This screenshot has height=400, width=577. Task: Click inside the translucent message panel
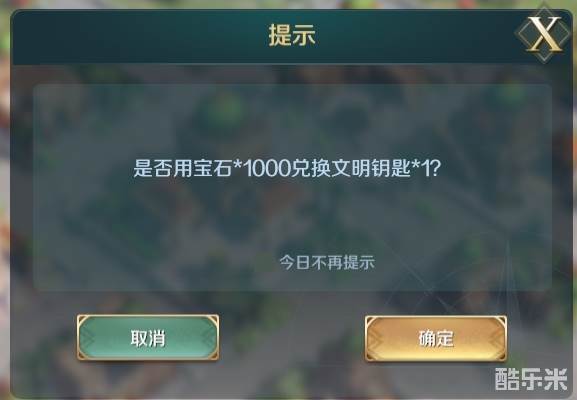(x=293, y=188)
